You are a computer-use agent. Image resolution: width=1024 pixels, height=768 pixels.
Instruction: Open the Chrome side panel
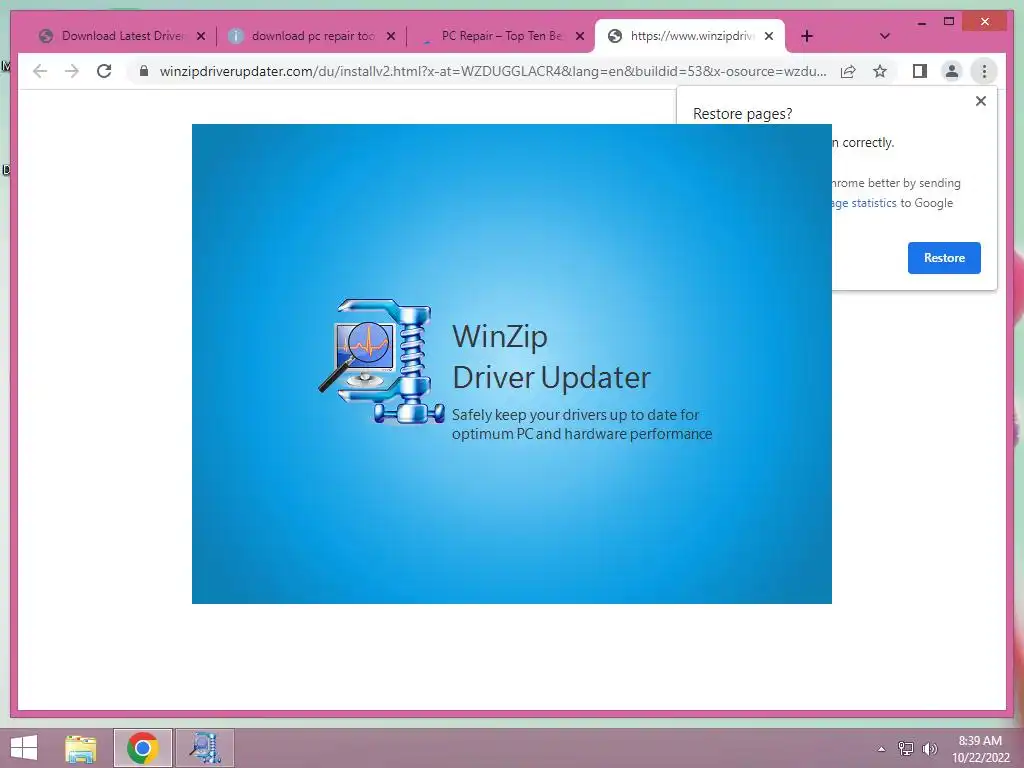tap(920, 71)
